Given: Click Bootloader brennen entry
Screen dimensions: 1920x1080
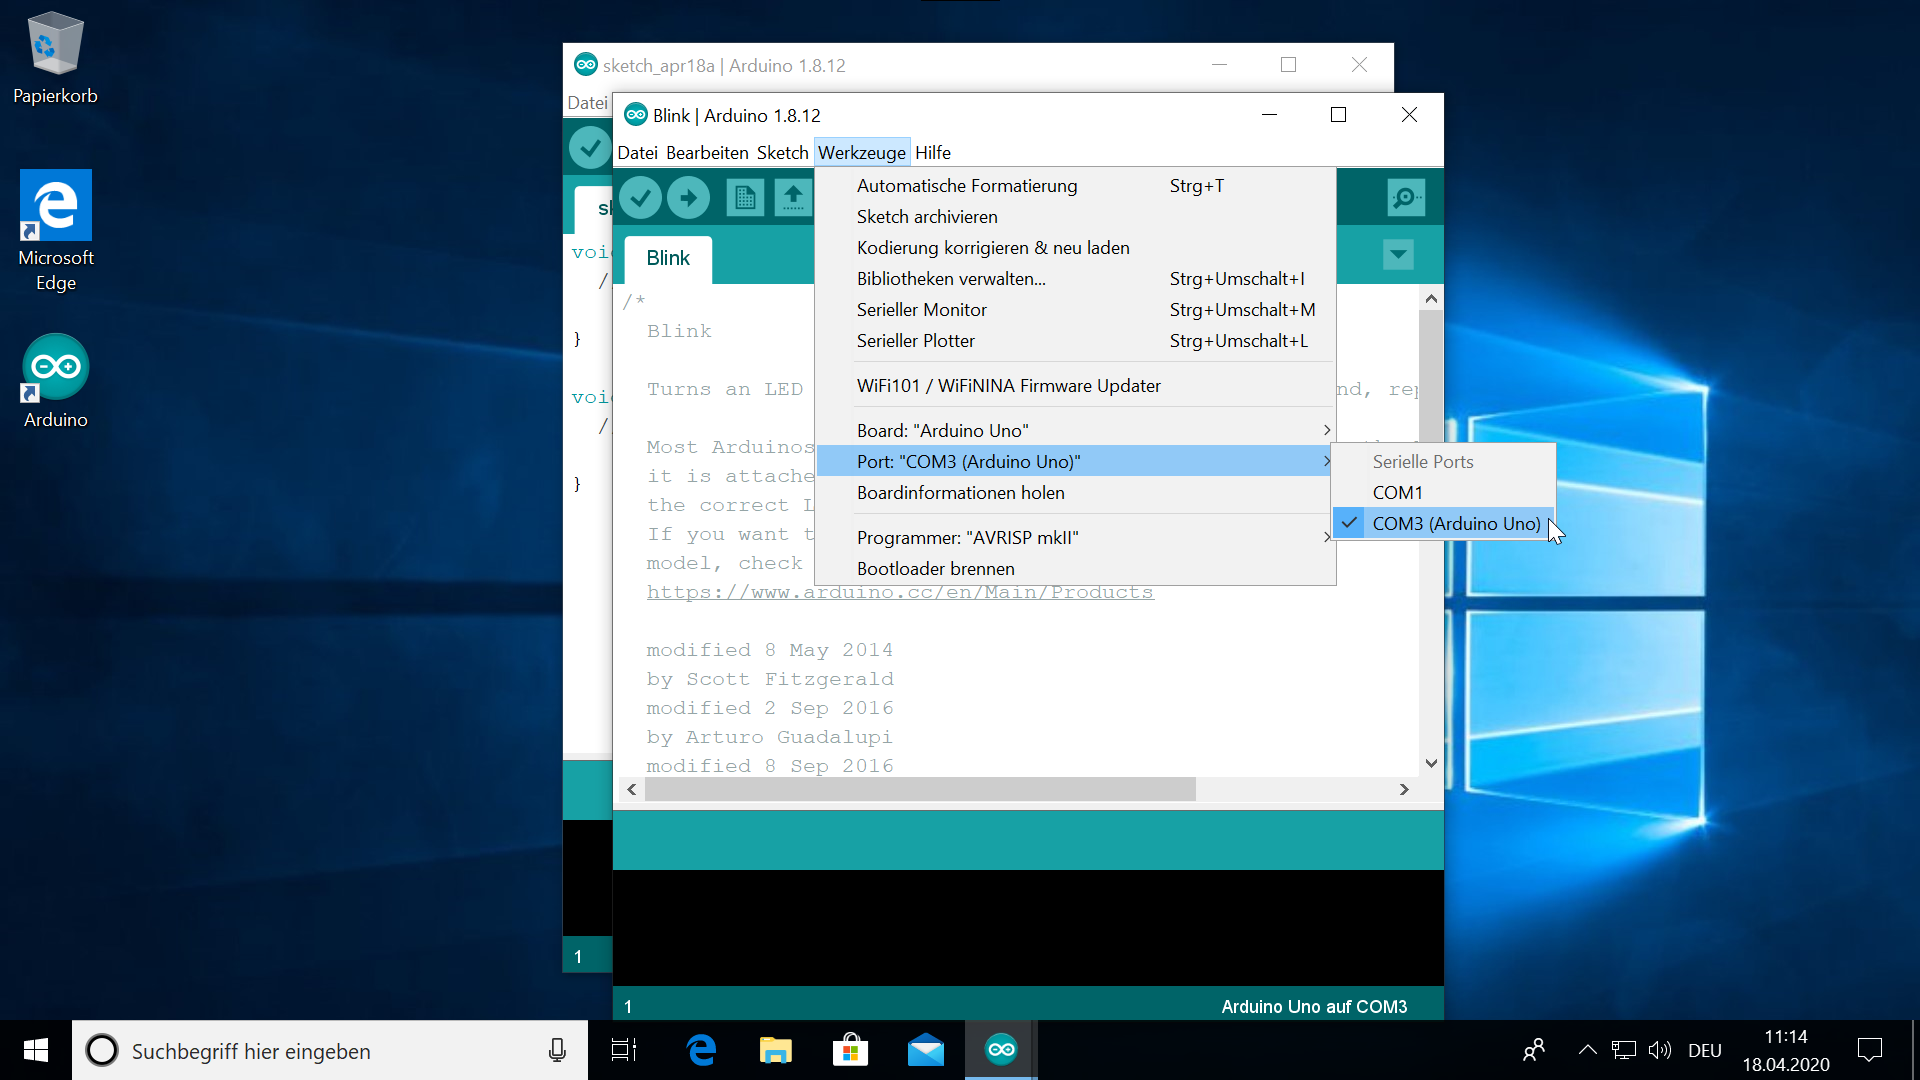Looking at the screenshot, I should point(1076,569).
